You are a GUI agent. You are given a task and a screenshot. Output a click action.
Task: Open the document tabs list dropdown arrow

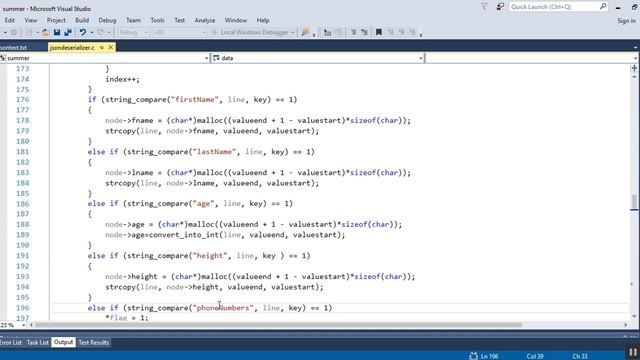tap(635, 48)
